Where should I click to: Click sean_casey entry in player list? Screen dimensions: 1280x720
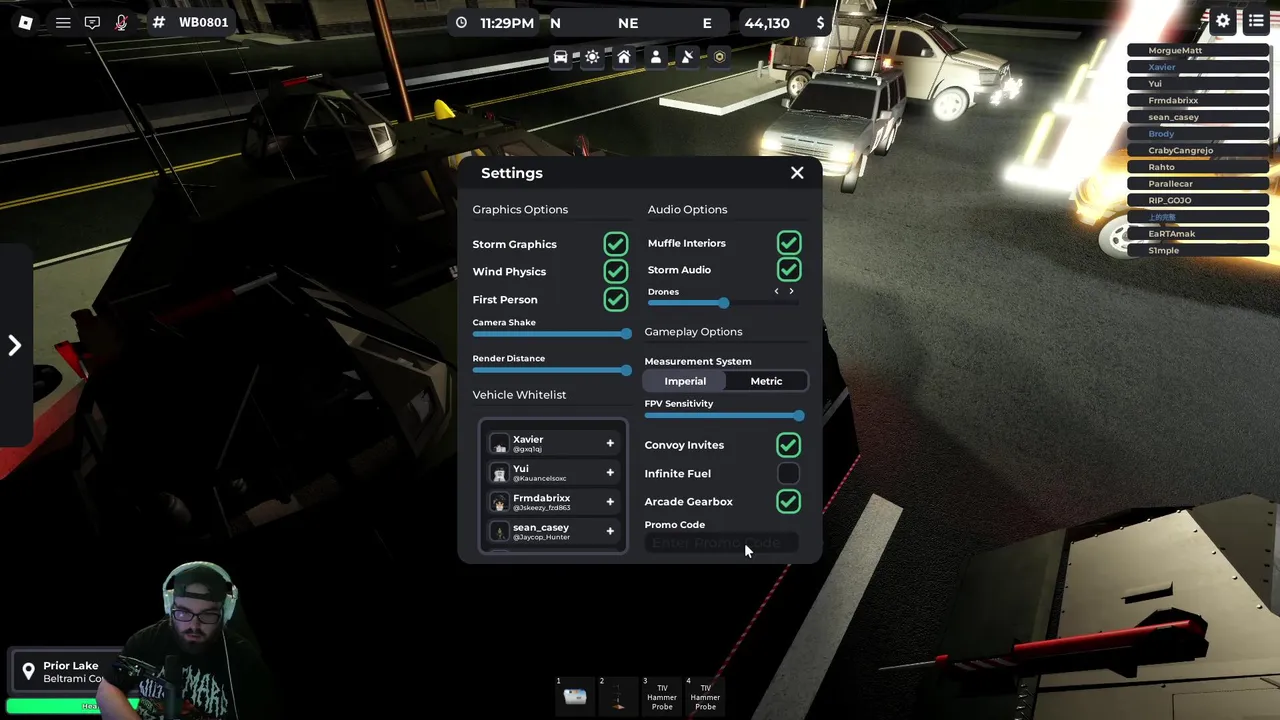pyautogui.click(x=1198, y=117)
